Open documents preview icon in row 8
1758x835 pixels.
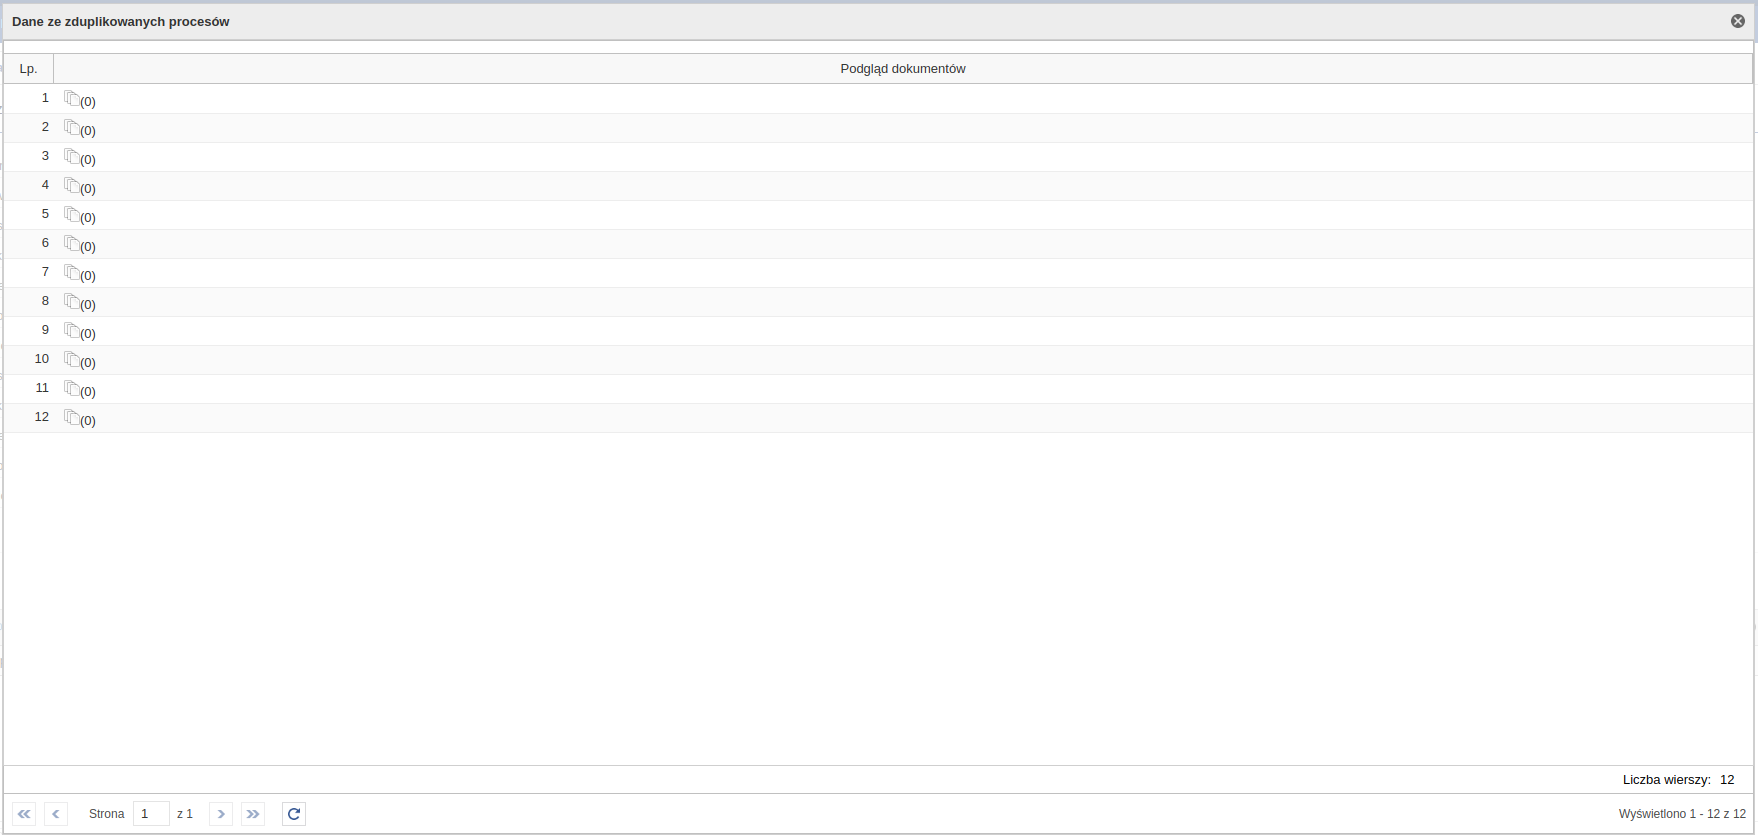pyautogui.click(x=72, y=301)
